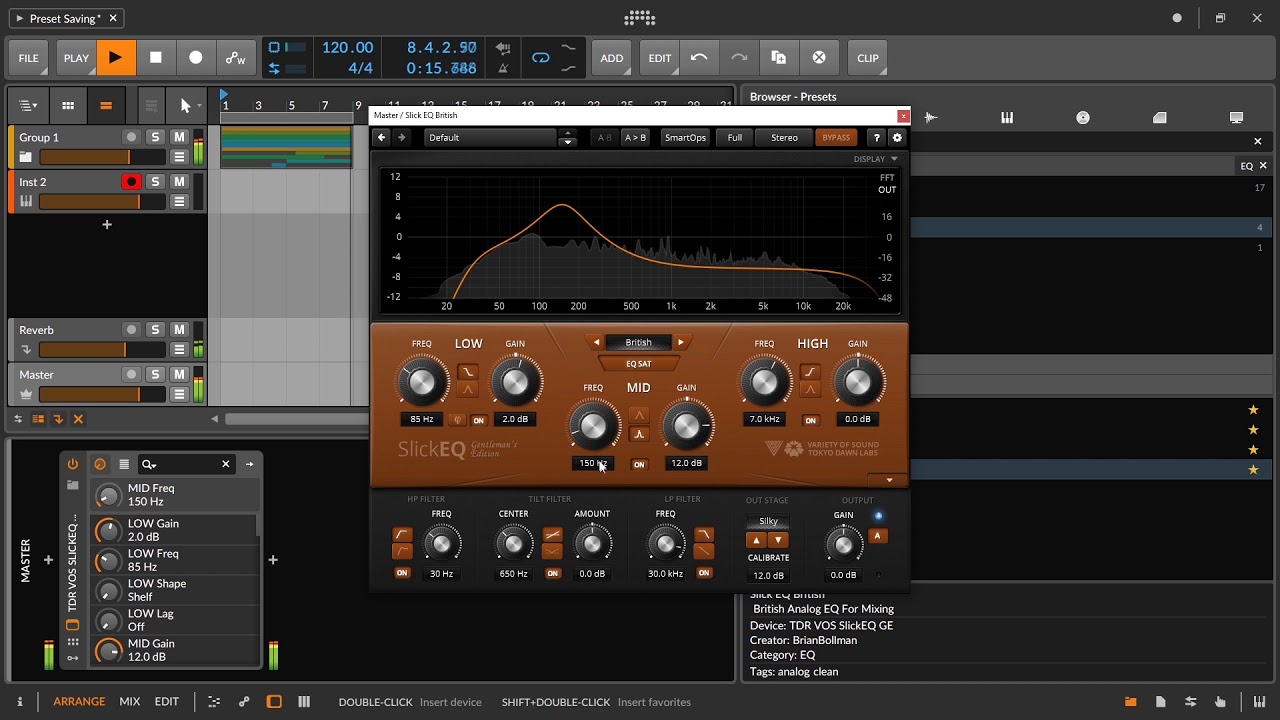
Task: Switch to the MIX view tab
Action: [x=130, y=702]
